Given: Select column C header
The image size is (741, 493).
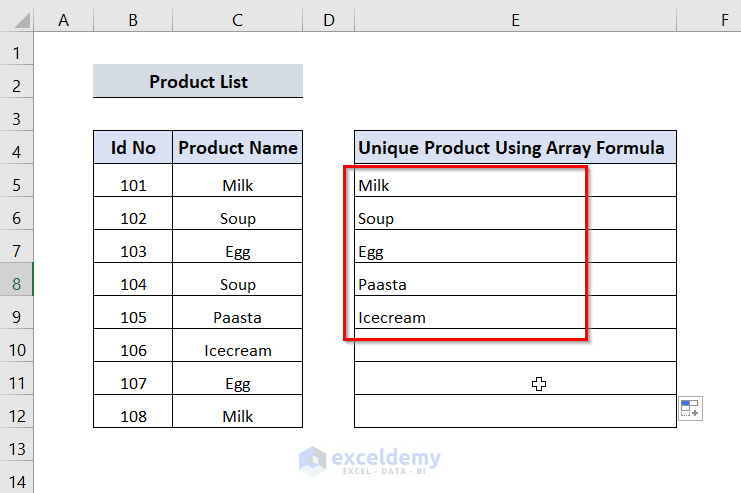Looking at the screenshot, I should pos(237,17).
